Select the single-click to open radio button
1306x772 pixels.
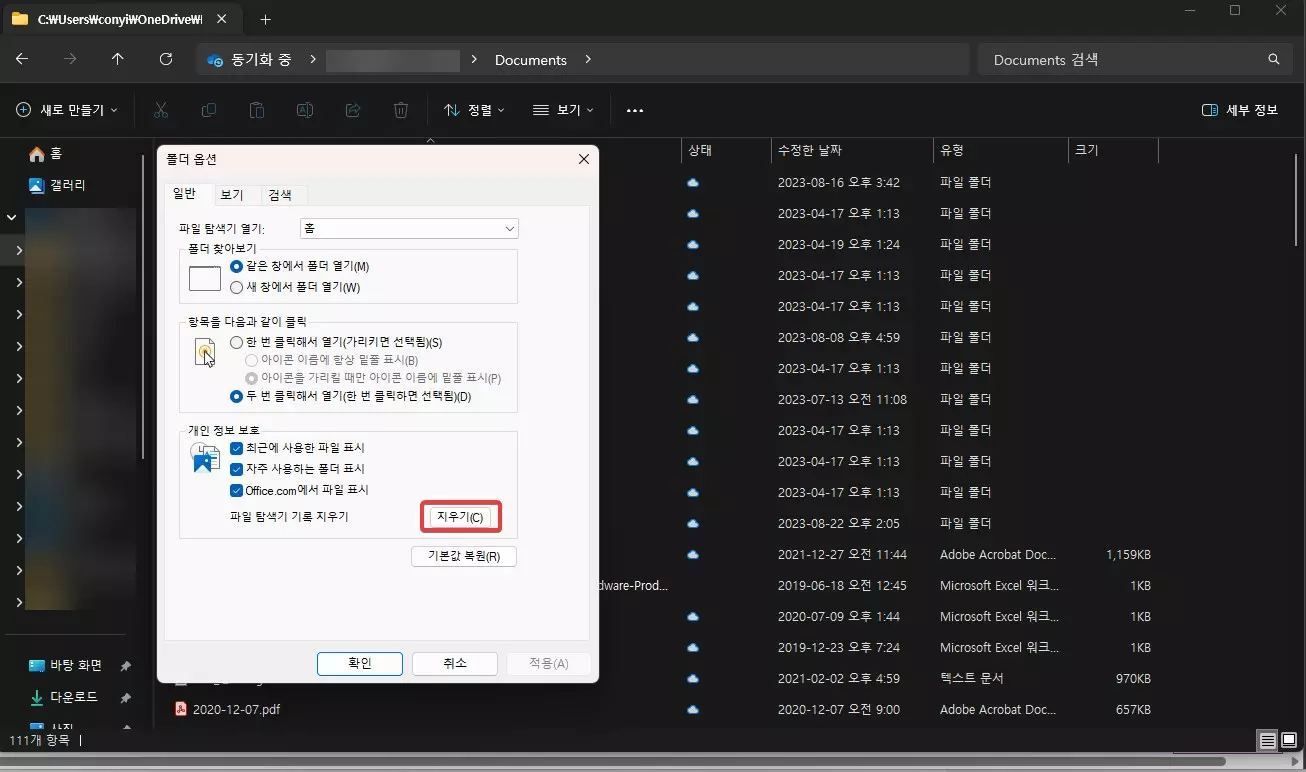pyautogui.click(x=236, y=341)
